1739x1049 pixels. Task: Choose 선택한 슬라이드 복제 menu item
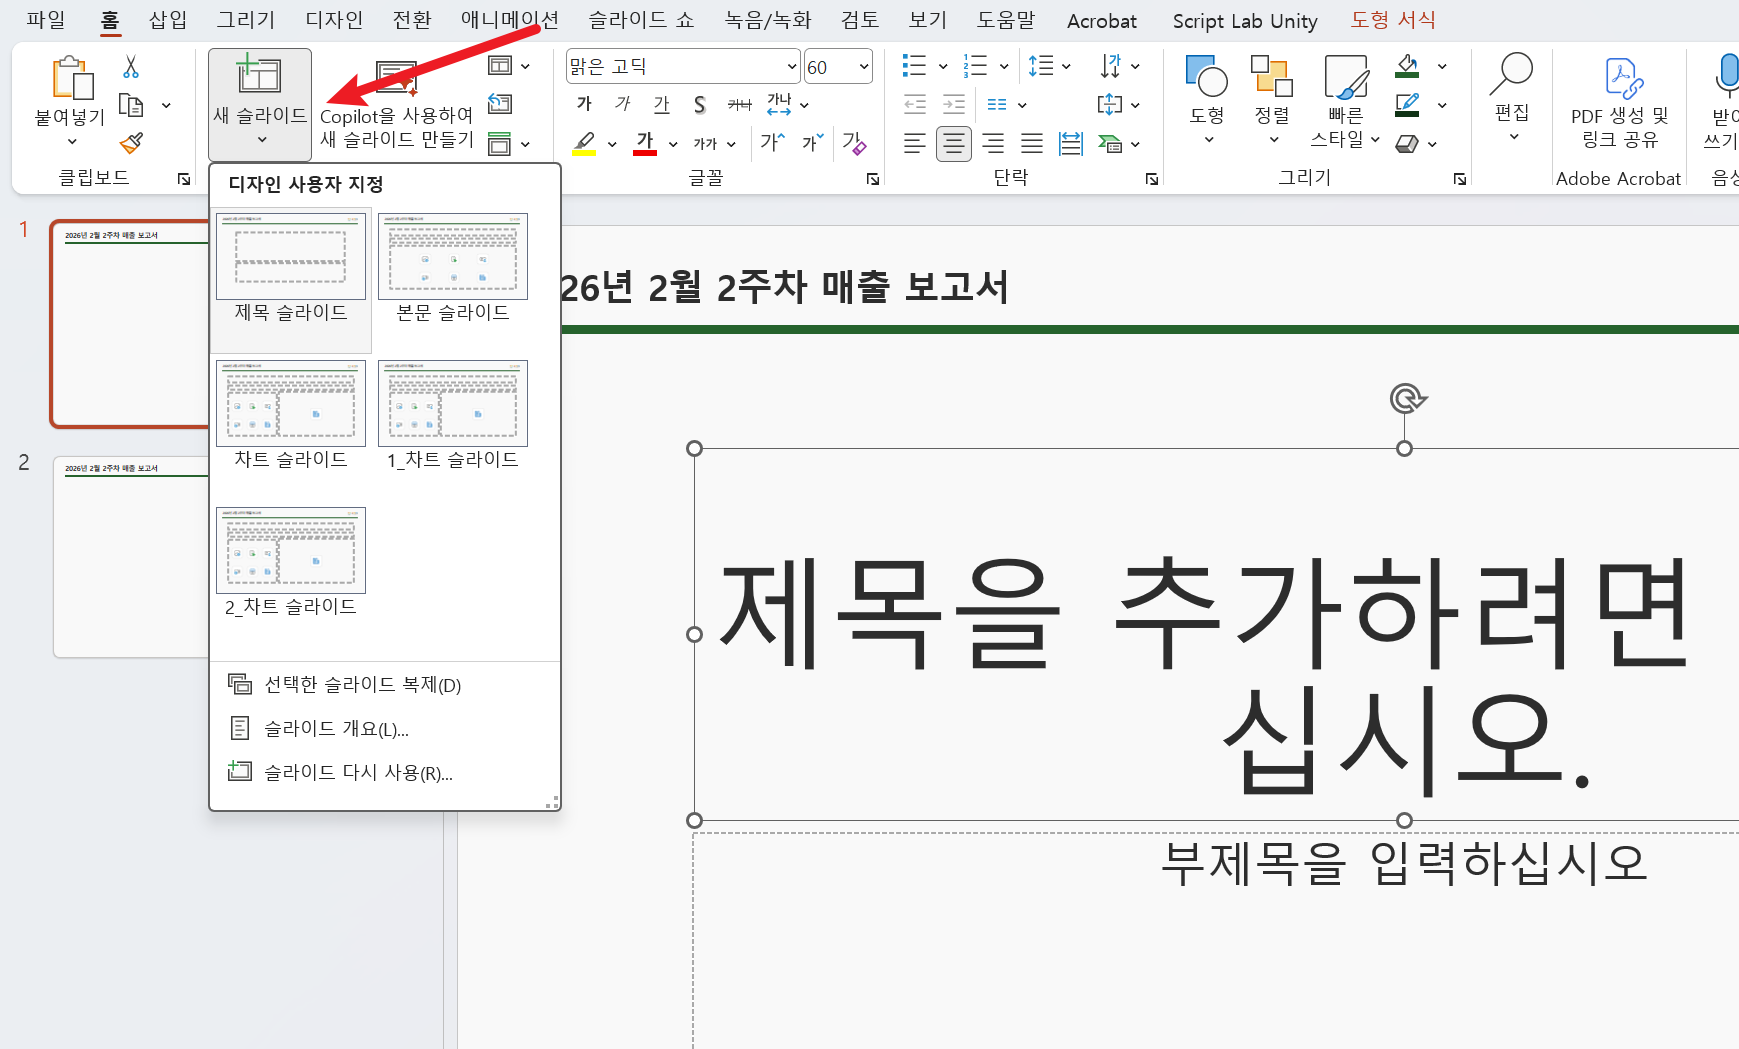tap(385, 685)
